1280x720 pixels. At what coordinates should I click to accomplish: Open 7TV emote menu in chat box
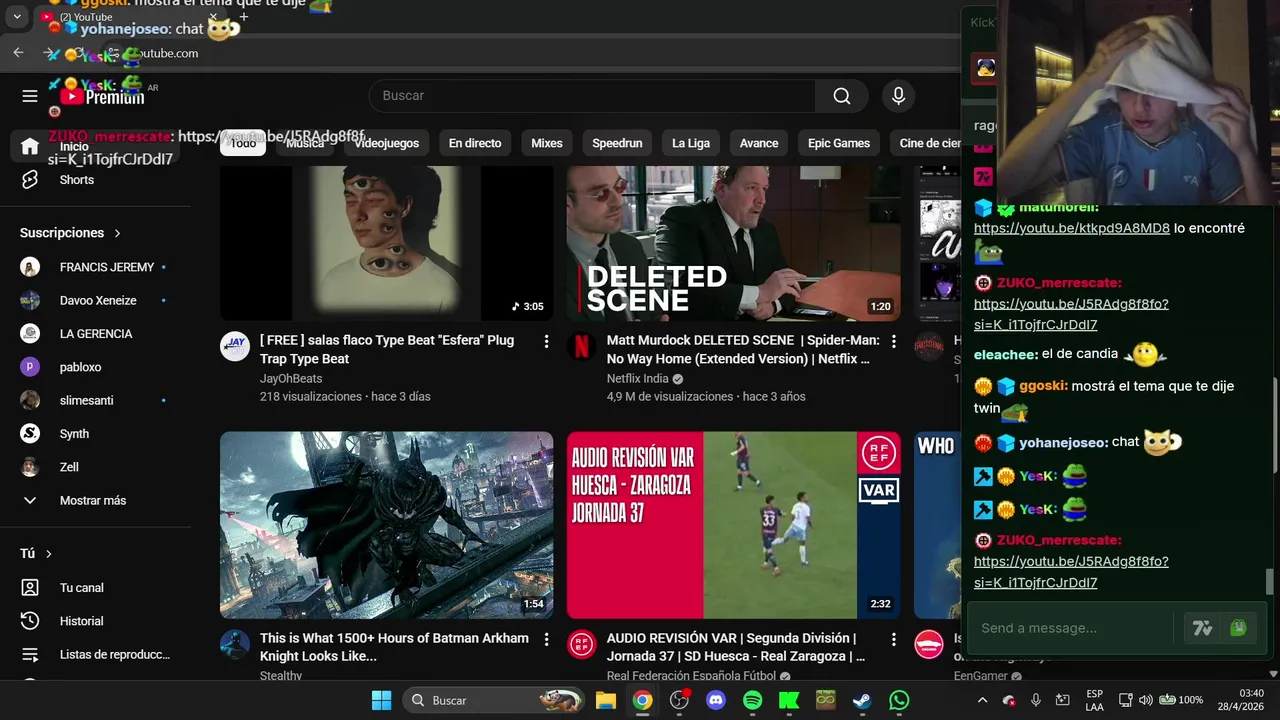[x=1201, y=628]
